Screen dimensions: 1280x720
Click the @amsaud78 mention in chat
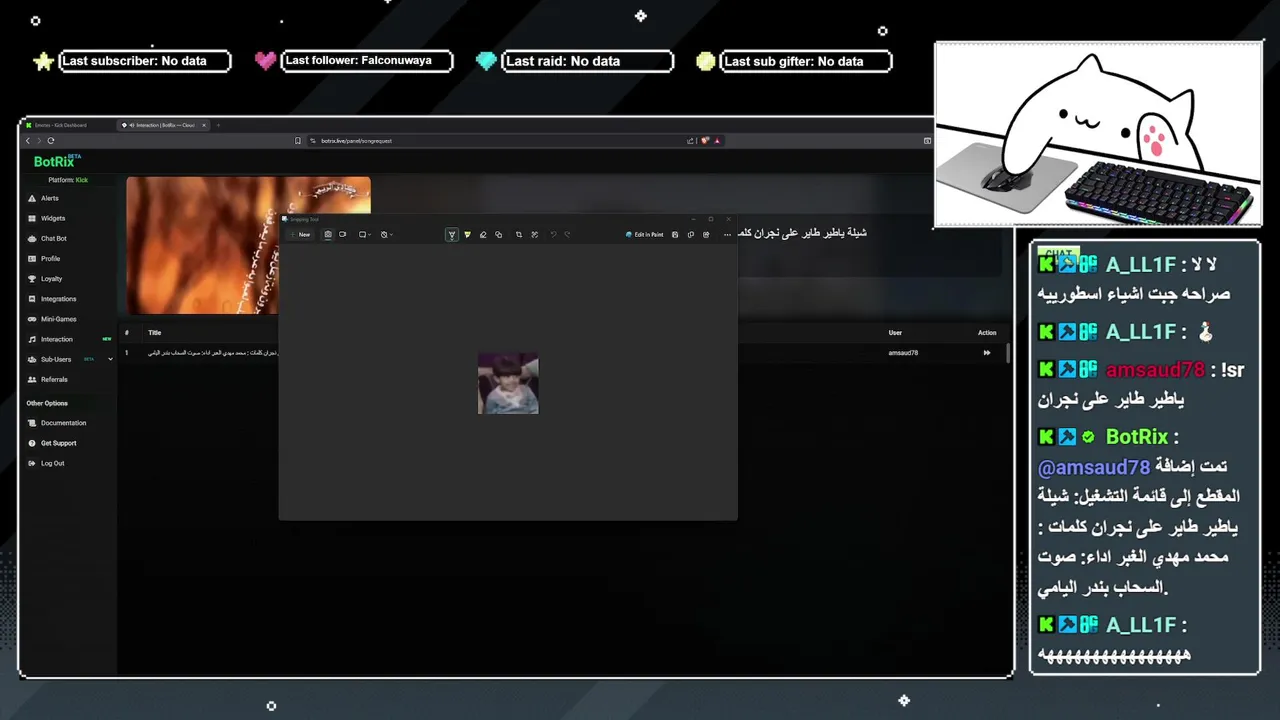pyautogui.click(x=1094, y=467)
